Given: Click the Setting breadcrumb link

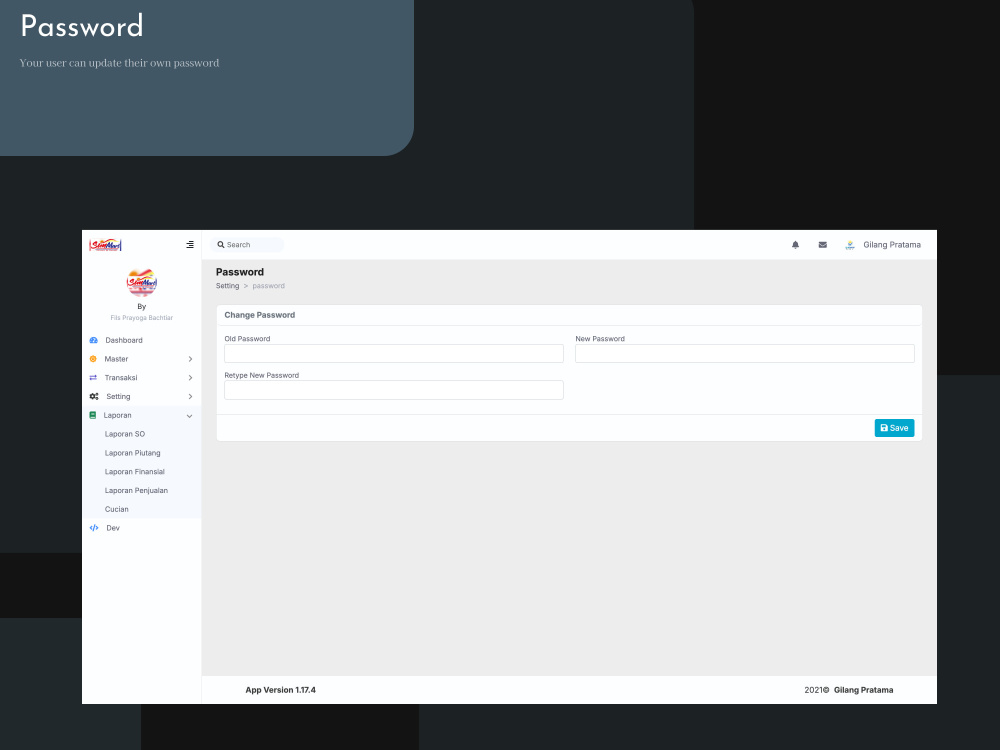Looking at the screenshot, I should click(227, 286).
